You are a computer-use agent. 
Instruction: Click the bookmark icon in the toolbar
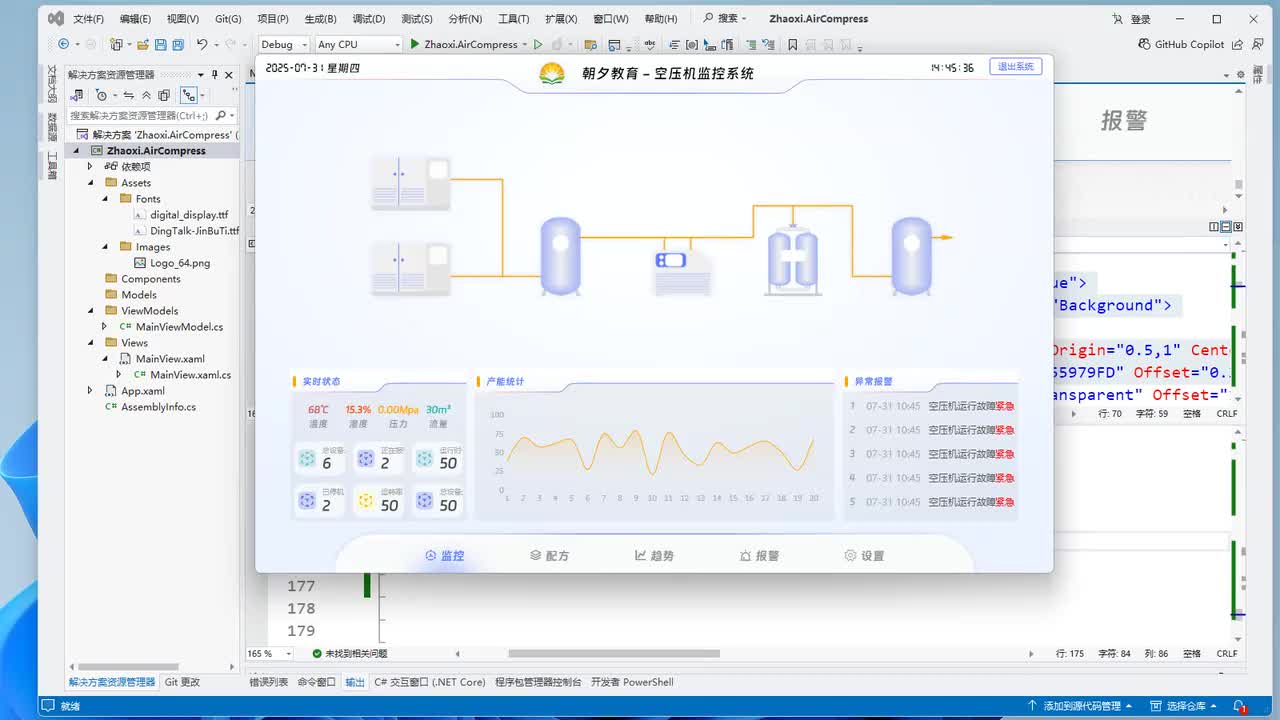793,44
